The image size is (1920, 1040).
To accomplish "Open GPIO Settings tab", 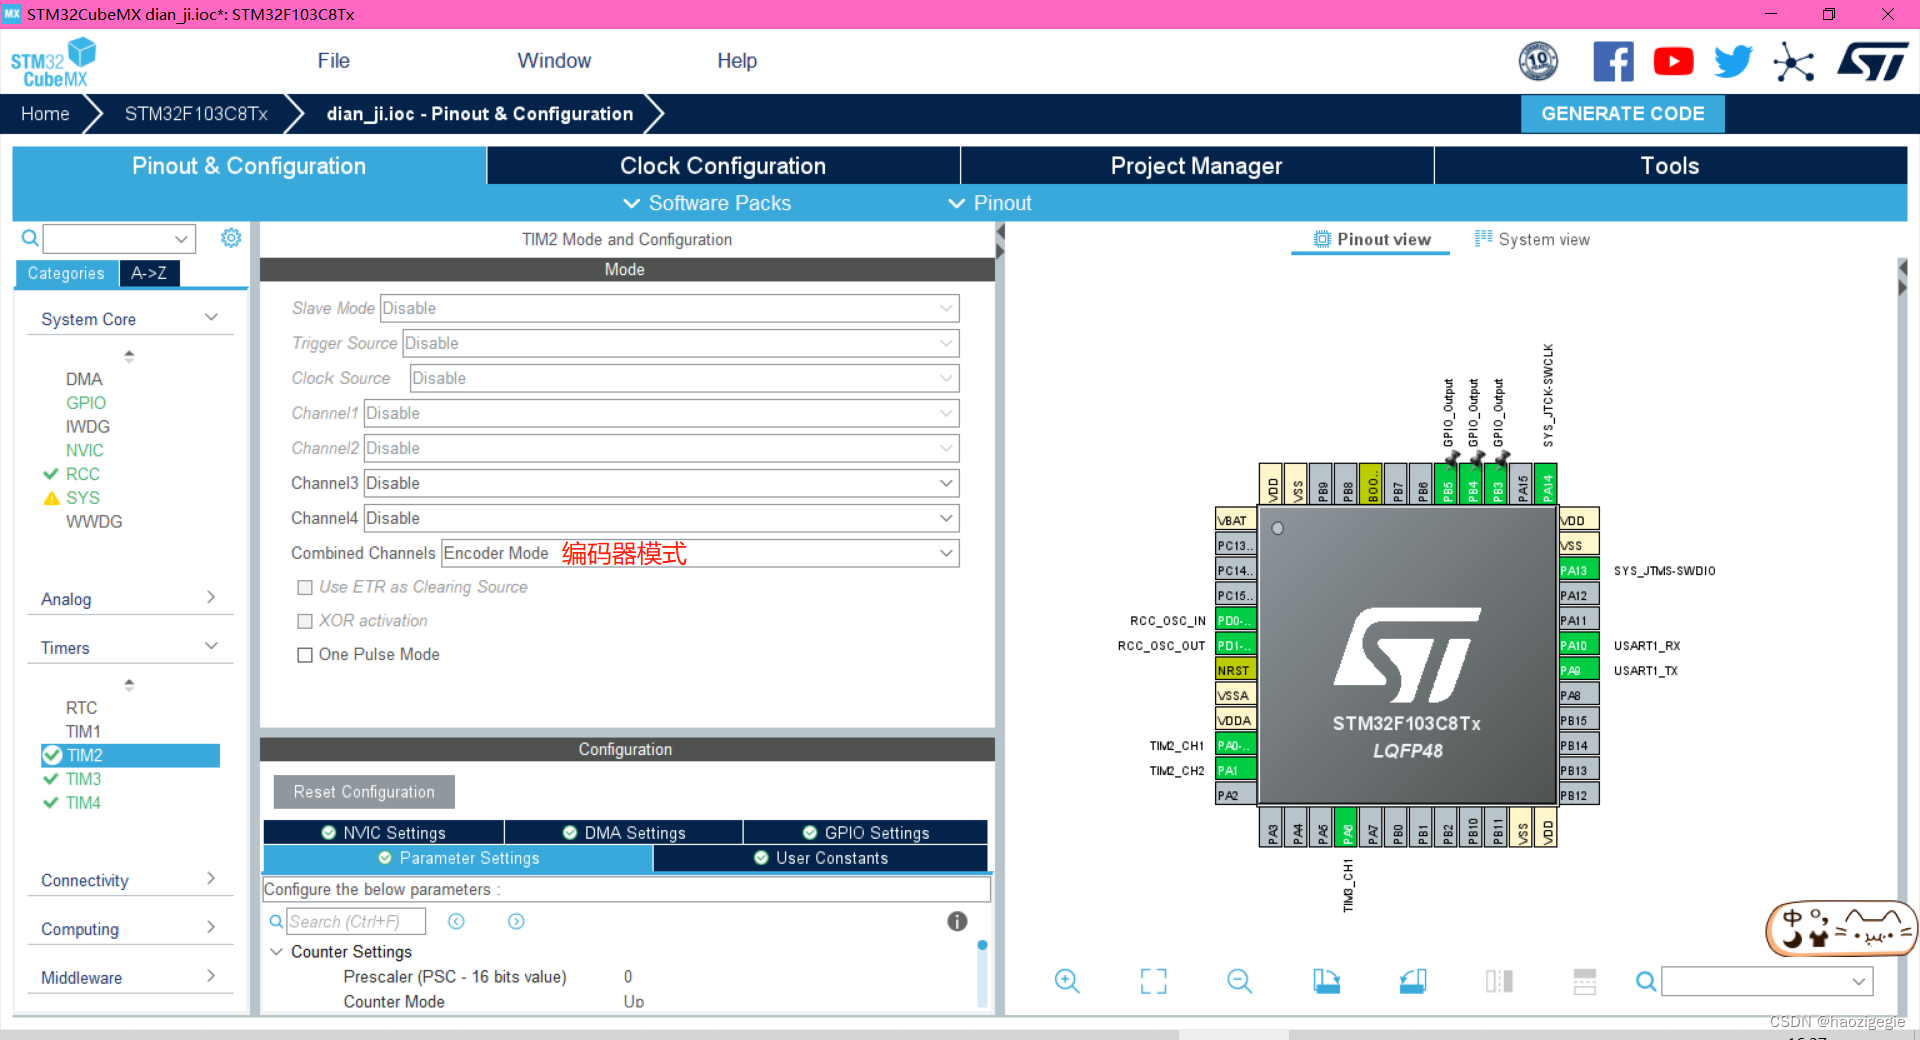I will [x=866, y=832].
